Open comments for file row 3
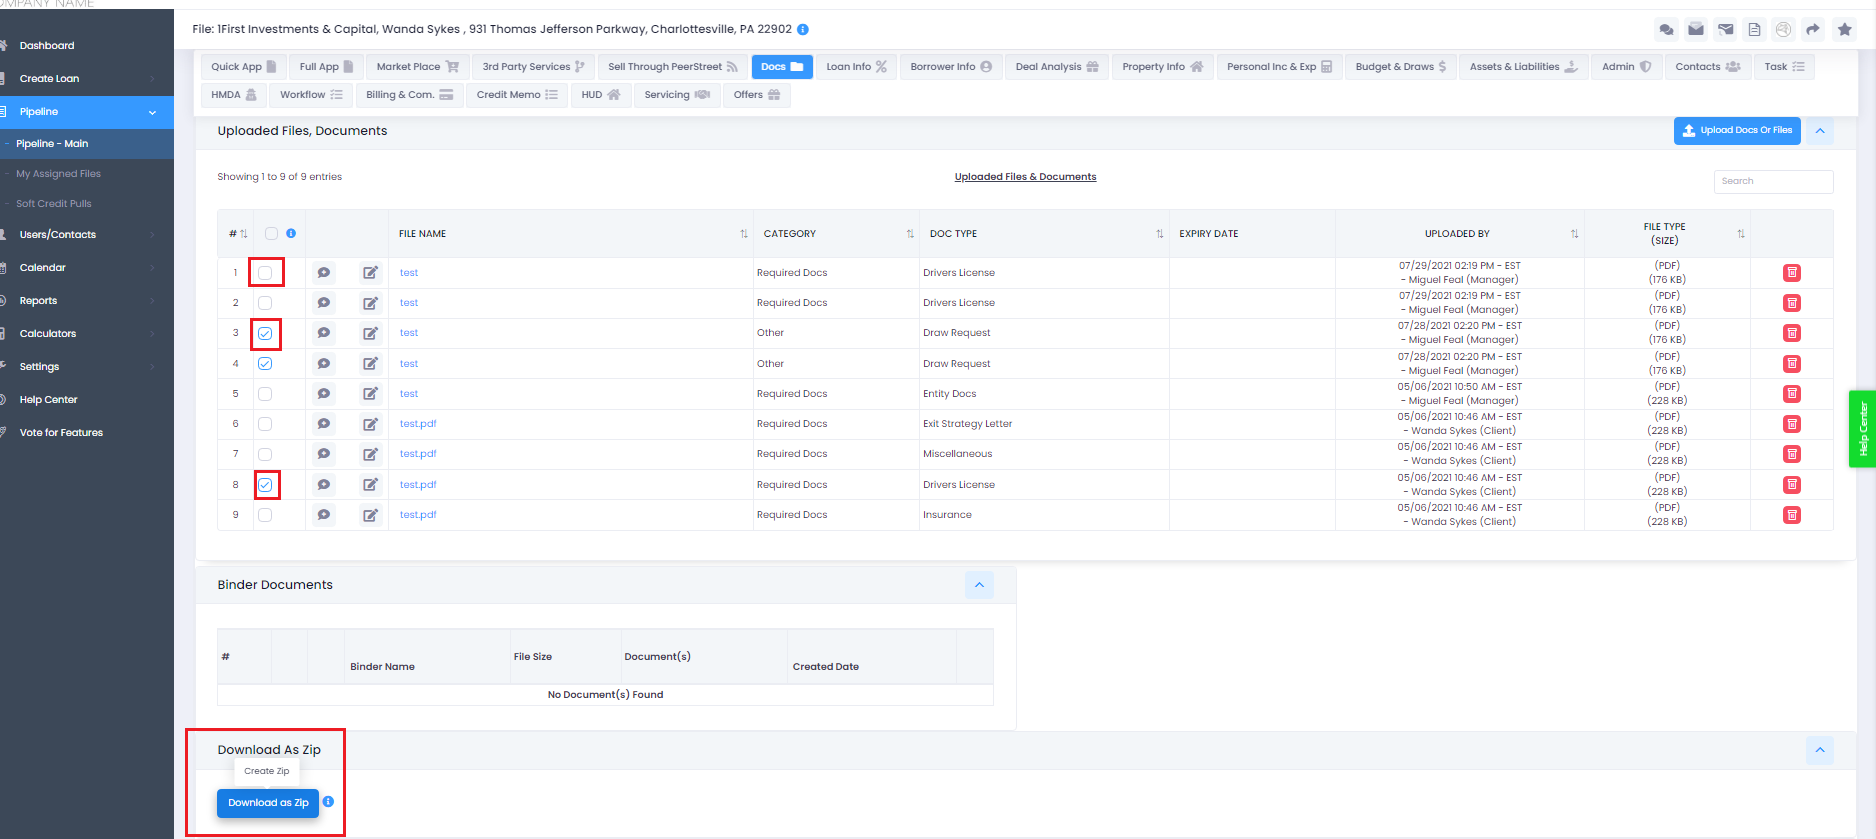Screen dimensions: 1876x839 (324, 333)
